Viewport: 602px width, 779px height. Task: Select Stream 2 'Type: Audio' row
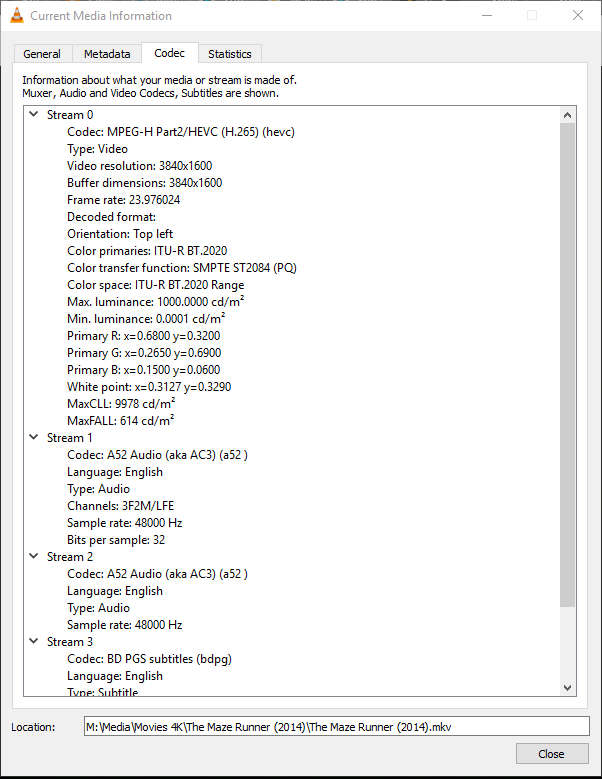point(98,608)
